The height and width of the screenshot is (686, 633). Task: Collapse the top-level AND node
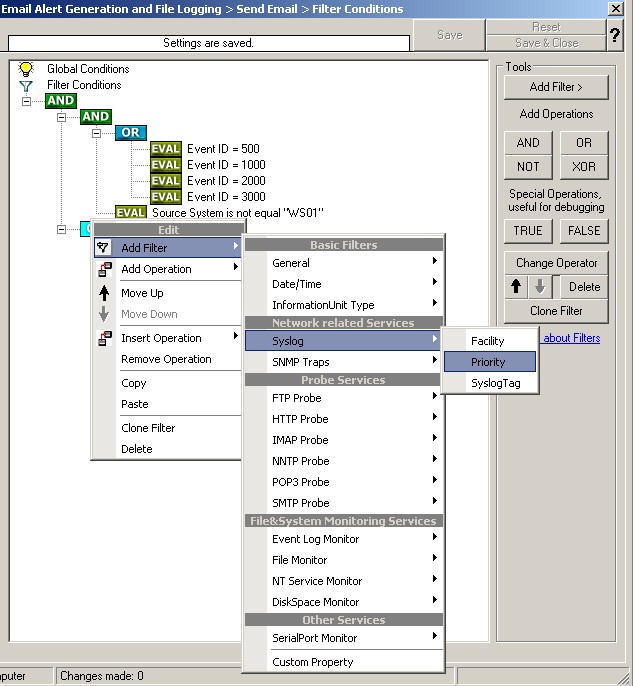tap(27, 101)
